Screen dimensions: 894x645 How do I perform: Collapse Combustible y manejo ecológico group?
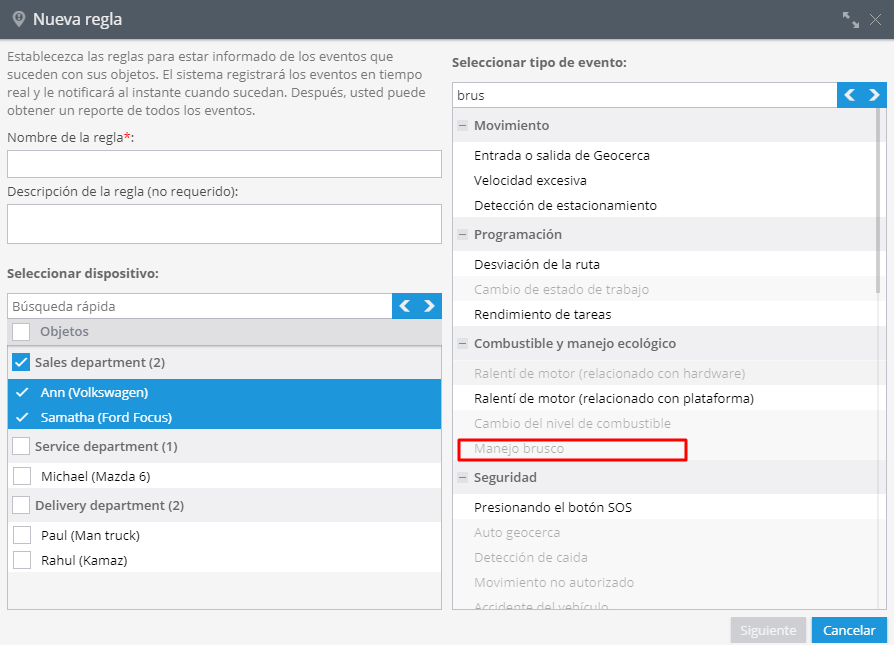pos(462,343)
